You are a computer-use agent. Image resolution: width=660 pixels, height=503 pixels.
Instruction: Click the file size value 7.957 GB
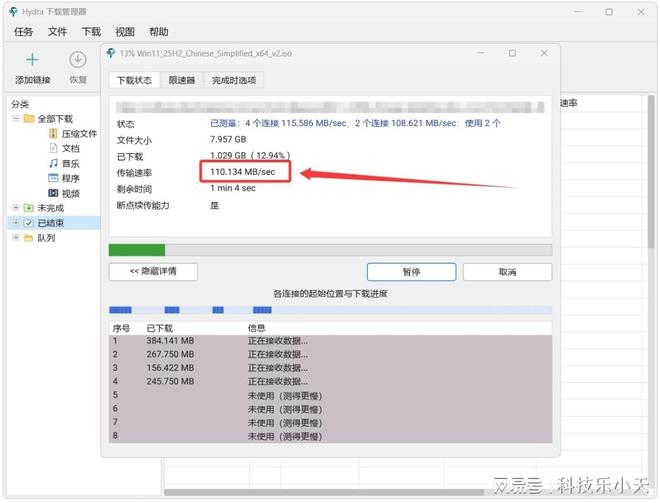click(x=228, y=139)
